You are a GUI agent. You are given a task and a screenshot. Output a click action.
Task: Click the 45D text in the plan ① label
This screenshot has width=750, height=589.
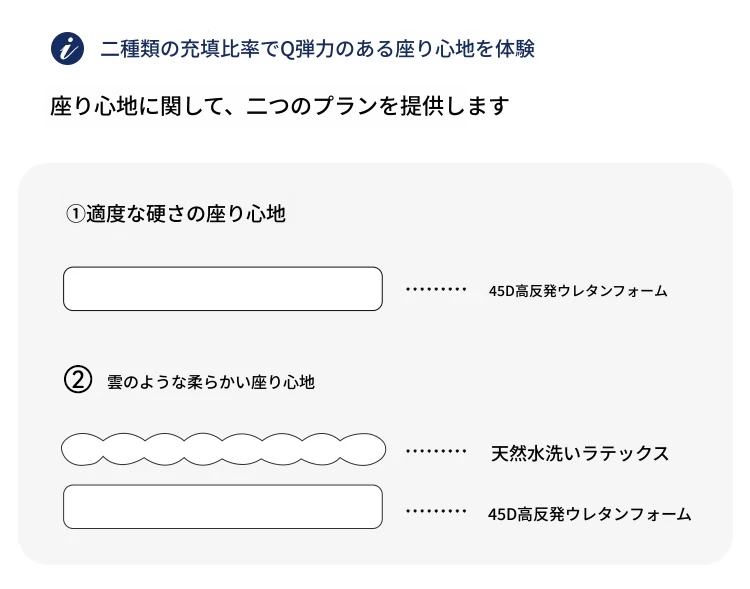click(x=502, y=291)
